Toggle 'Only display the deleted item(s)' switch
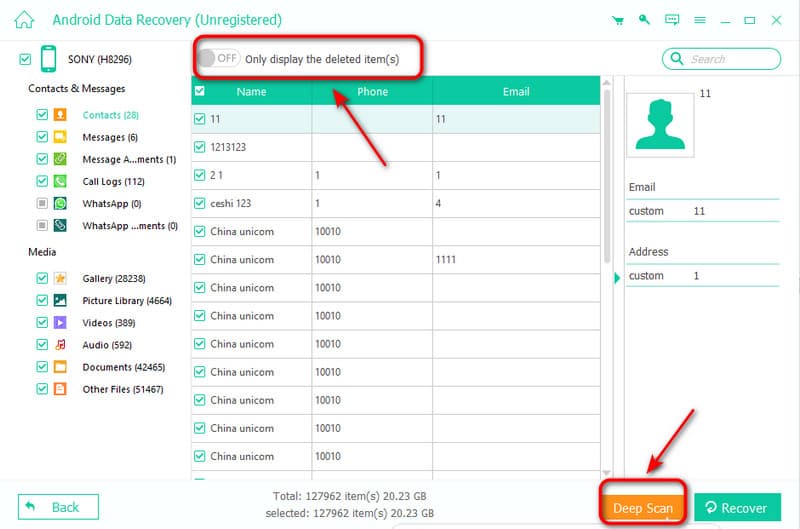Viewport: 800px width, 529px height. pyautogui.click(x=218, y=59)
